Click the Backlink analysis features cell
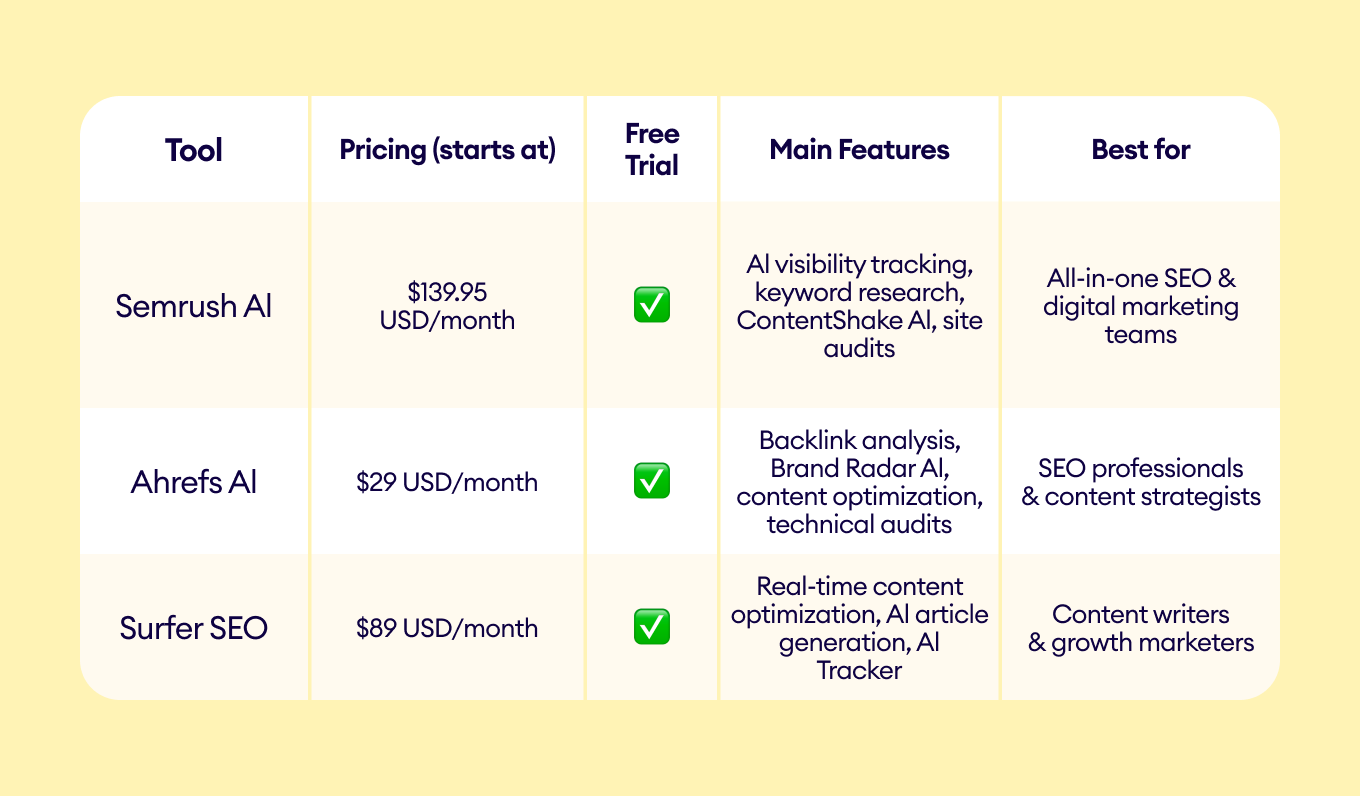Screen dimensions: 1360x796 coord(859,482)
